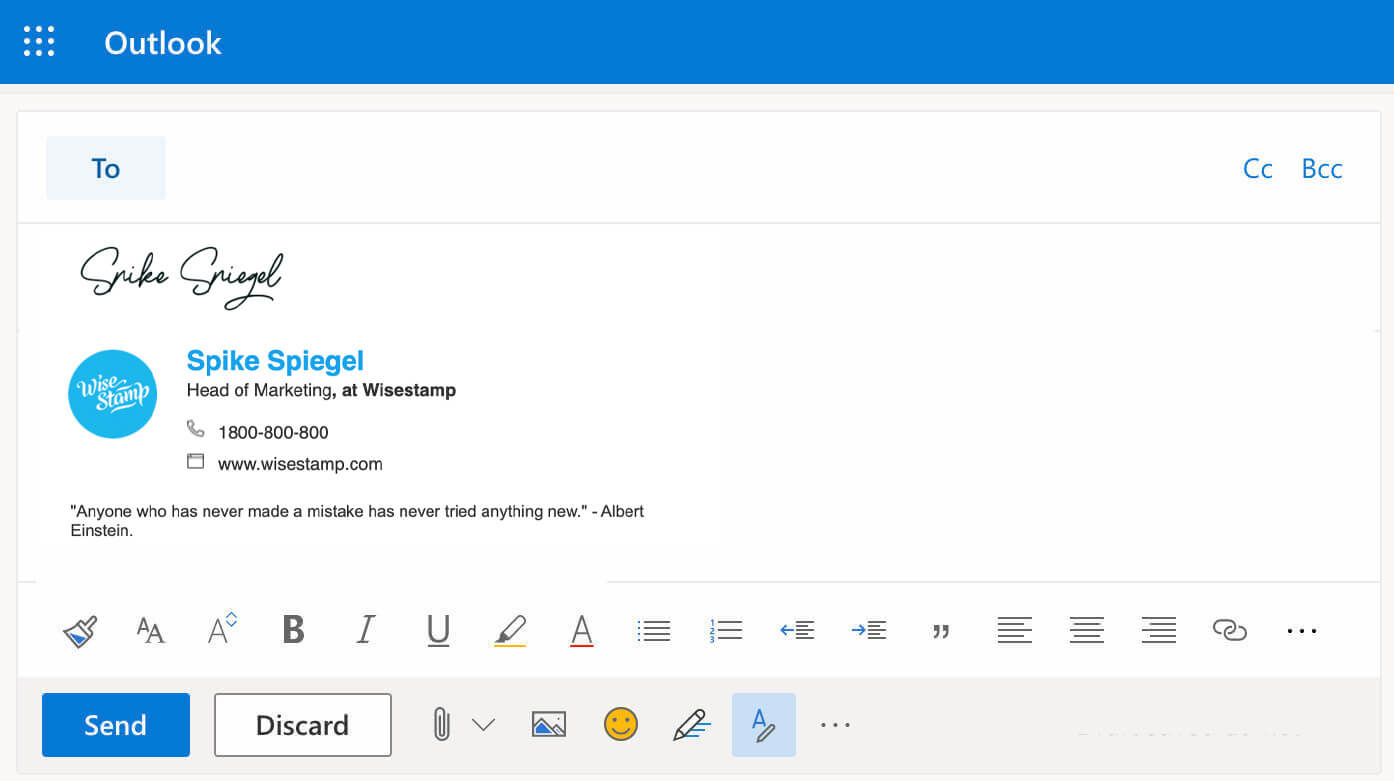Click the phone number 1800-800-800
Screen dimensions: 1394x781
tap(273, 433)
